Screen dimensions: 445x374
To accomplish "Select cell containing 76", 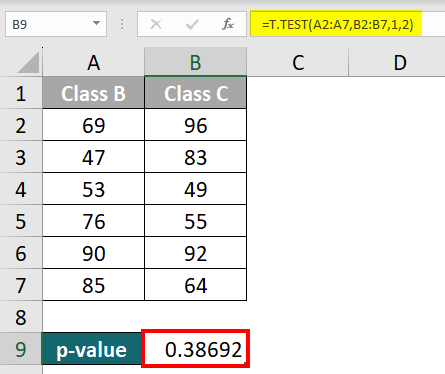I will tap(93, 221).
